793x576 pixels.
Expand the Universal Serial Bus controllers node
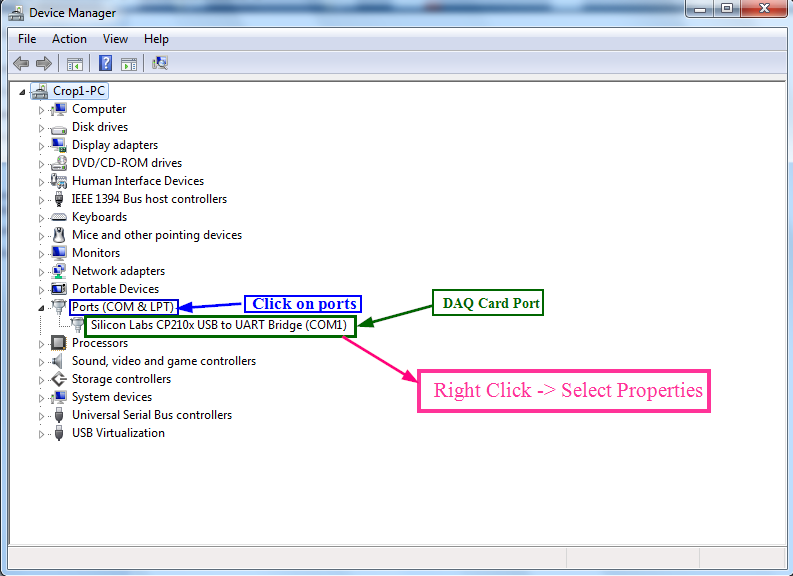point(42,416)
